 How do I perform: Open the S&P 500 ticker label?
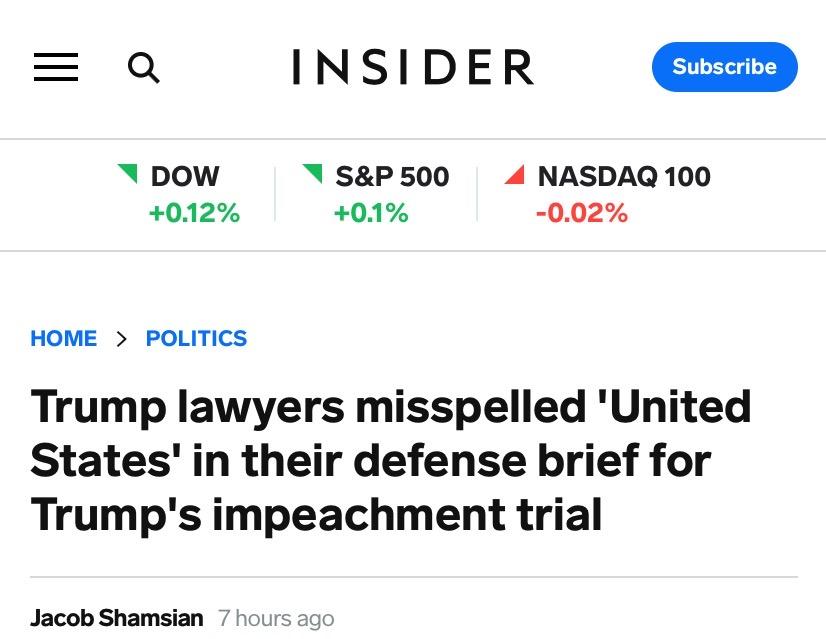[x=392, y=176]
